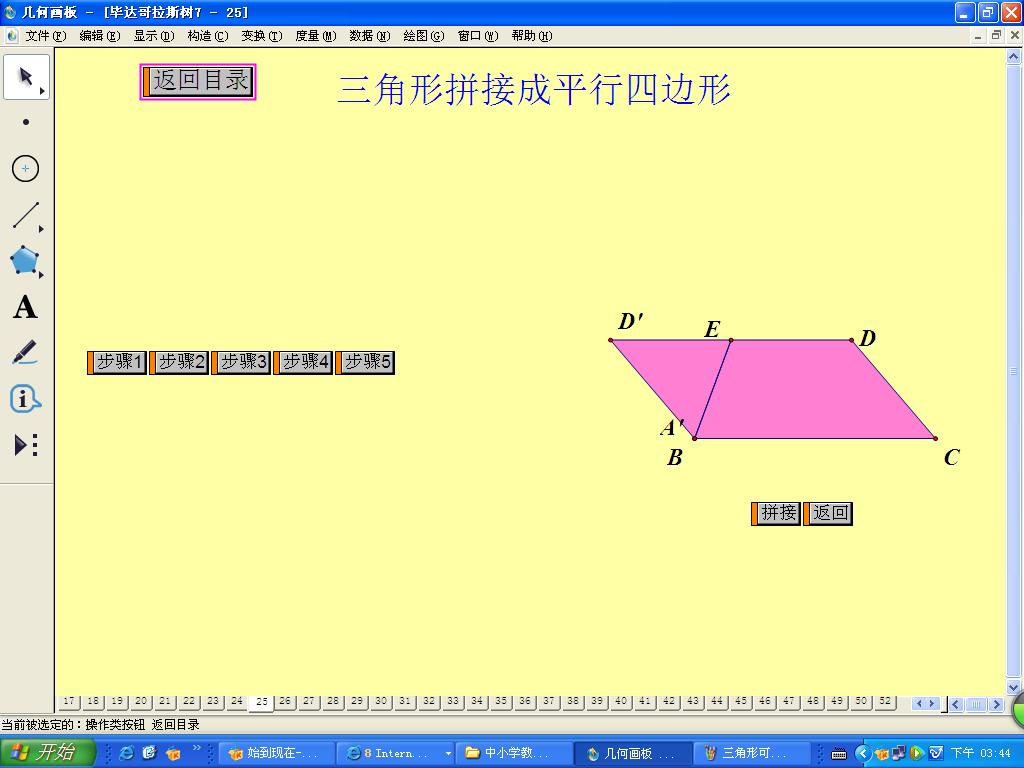
Task: Switch to page tab 40
Action: tap(620, 701)
